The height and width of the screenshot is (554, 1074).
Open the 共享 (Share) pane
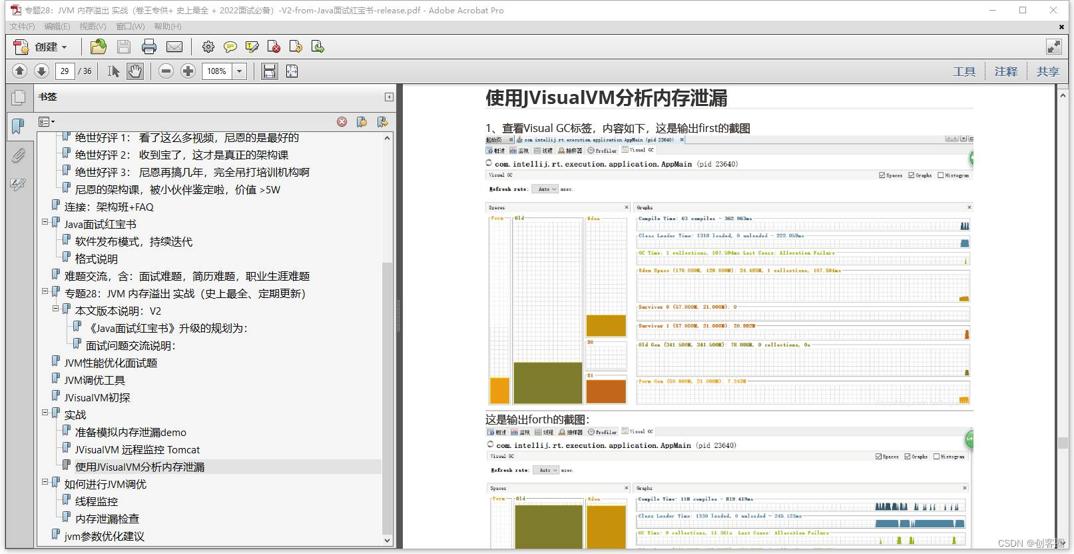click(1047, 71)
